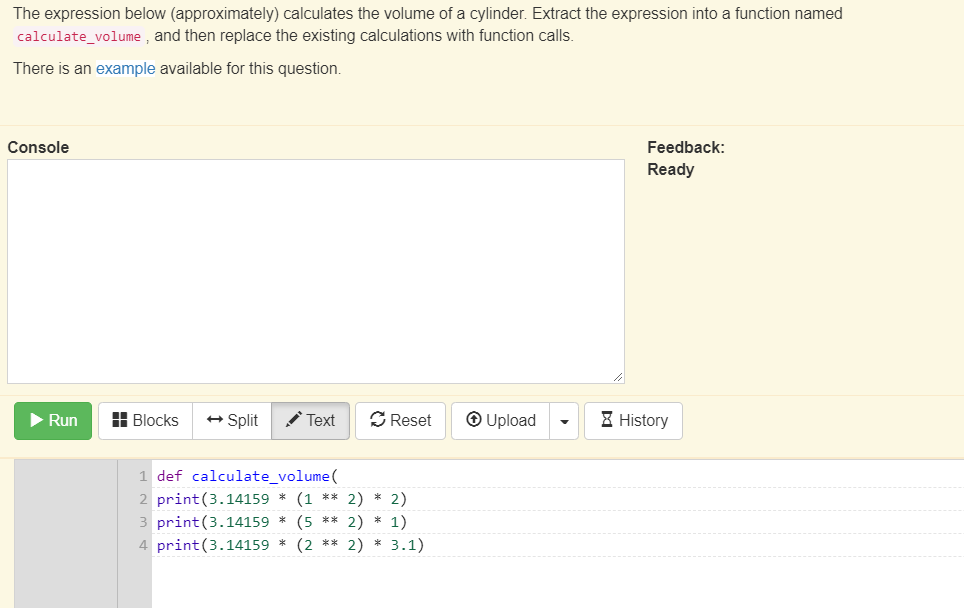Click the Feedback: heading
This screenshot has width=964, height=608.
click(x=685, y=148)
